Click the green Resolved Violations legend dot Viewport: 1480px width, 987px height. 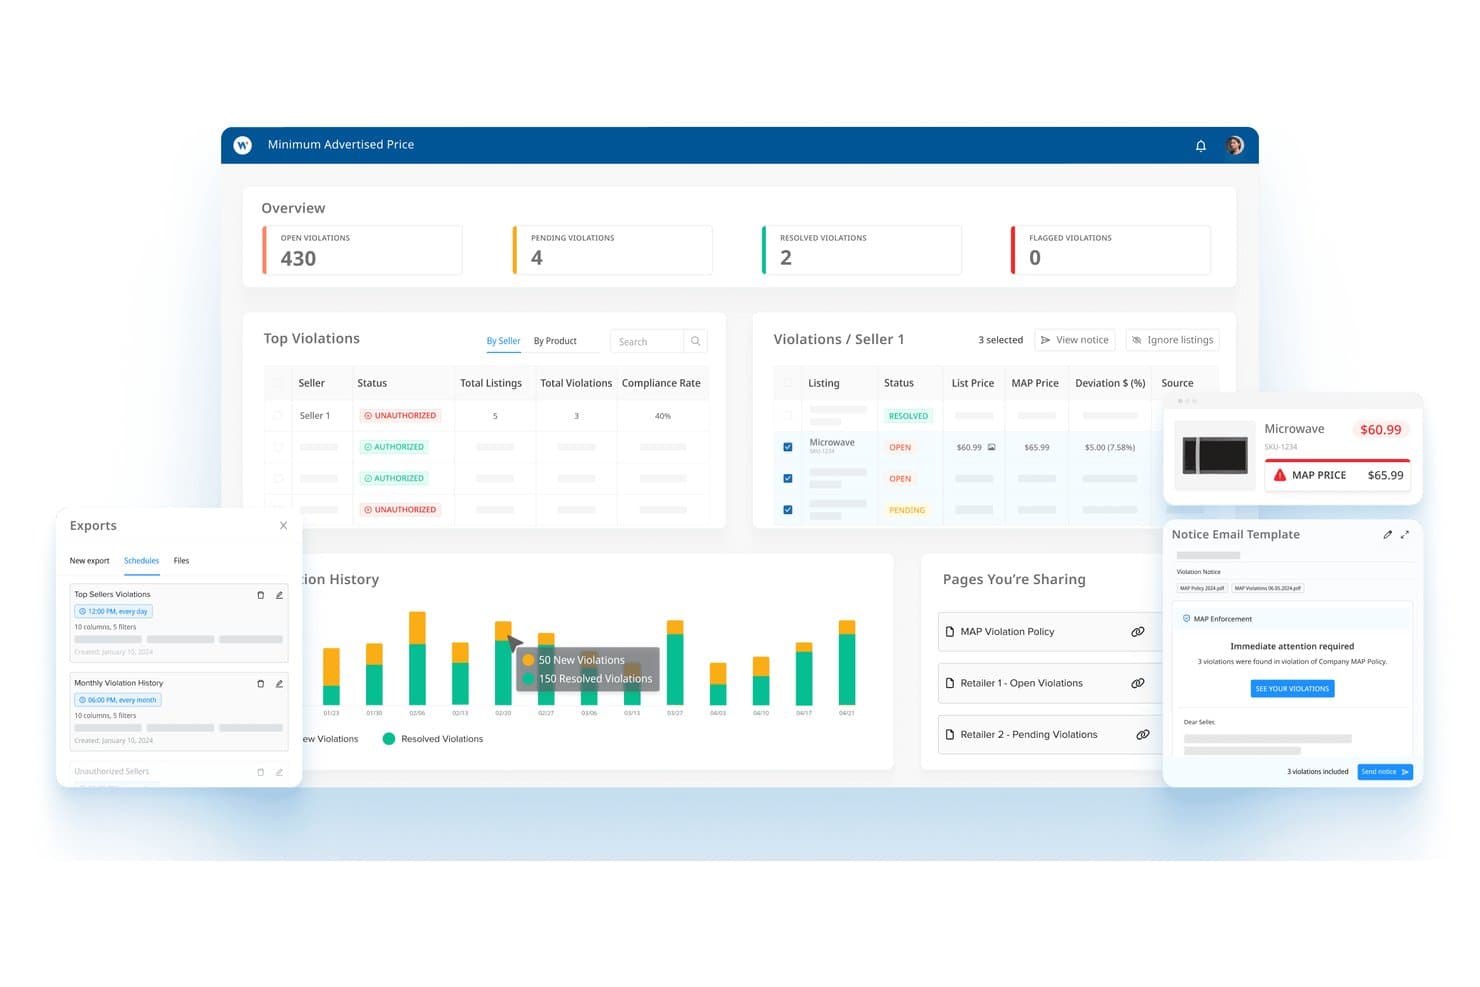[x=389, y=739]
